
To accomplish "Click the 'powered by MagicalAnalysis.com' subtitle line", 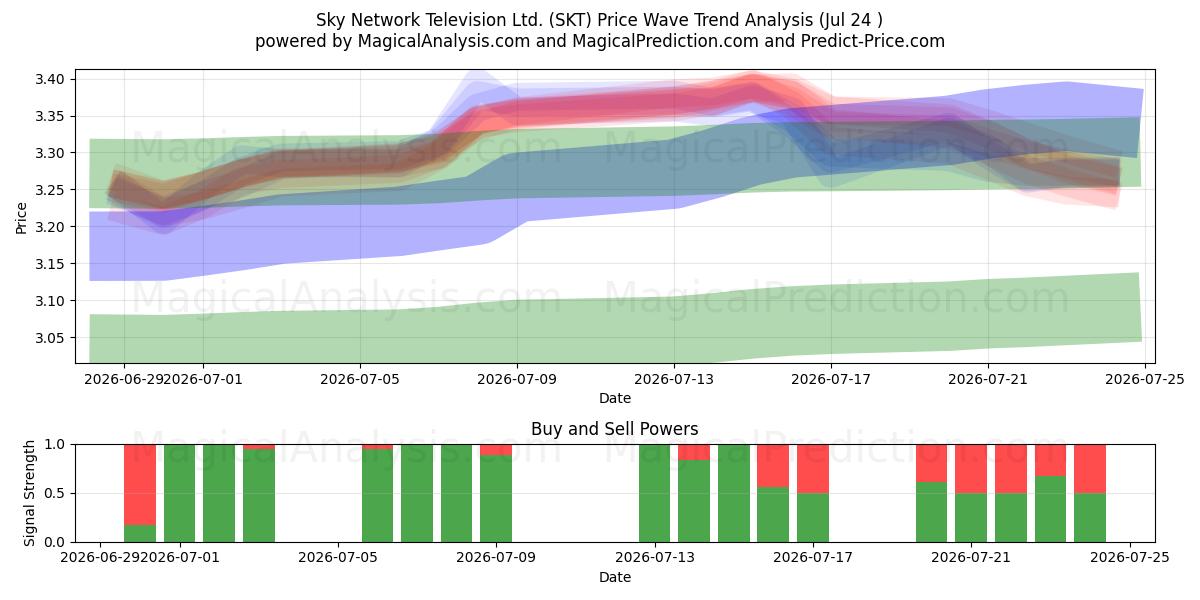I will pos(599,41).
